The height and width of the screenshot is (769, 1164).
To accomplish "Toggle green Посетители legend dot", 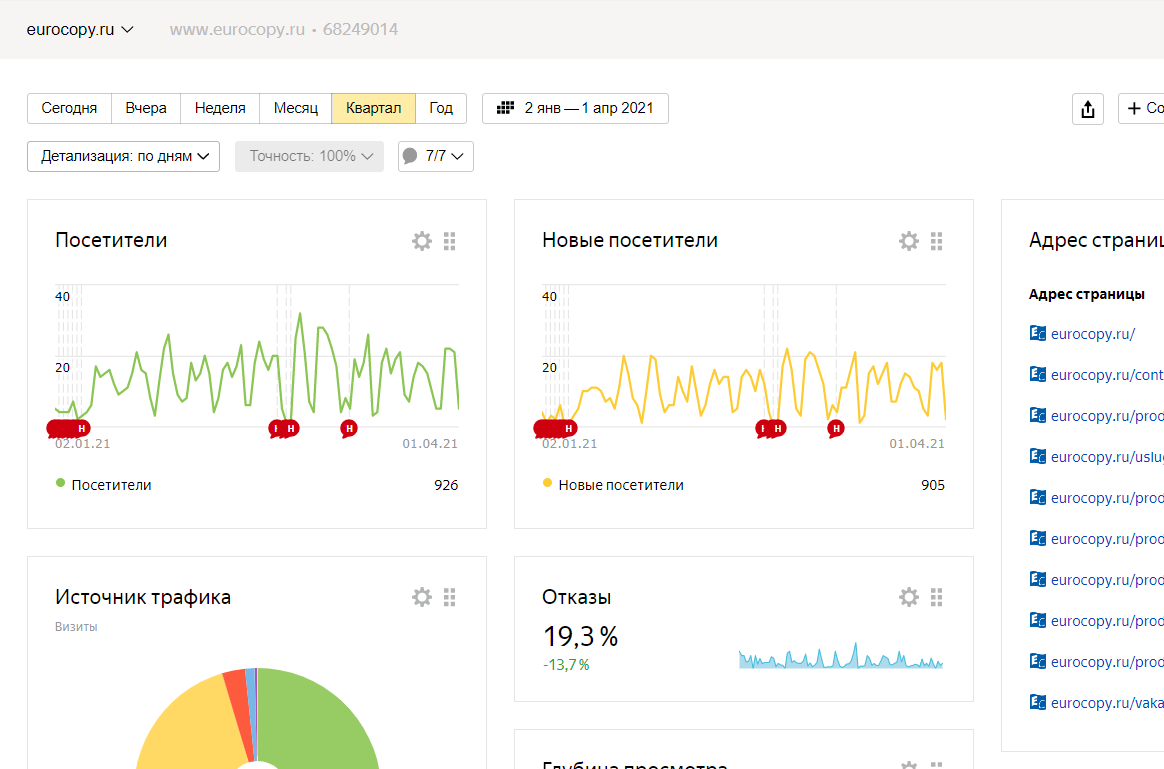I will click(x=61, y=483).
